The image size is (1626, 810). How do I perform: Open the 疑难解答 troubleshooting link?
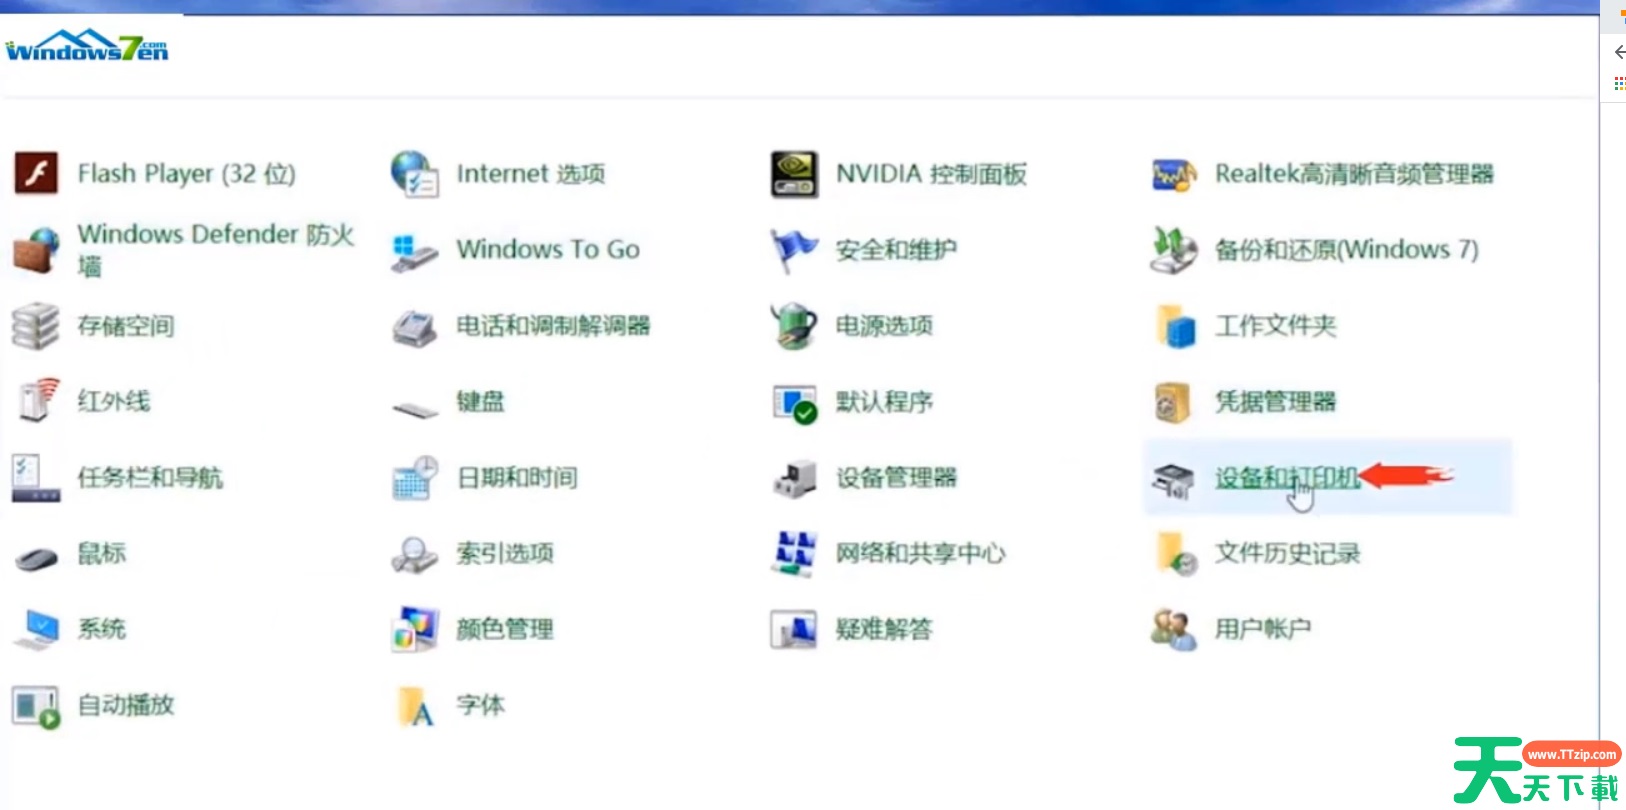tap(884, 629)
